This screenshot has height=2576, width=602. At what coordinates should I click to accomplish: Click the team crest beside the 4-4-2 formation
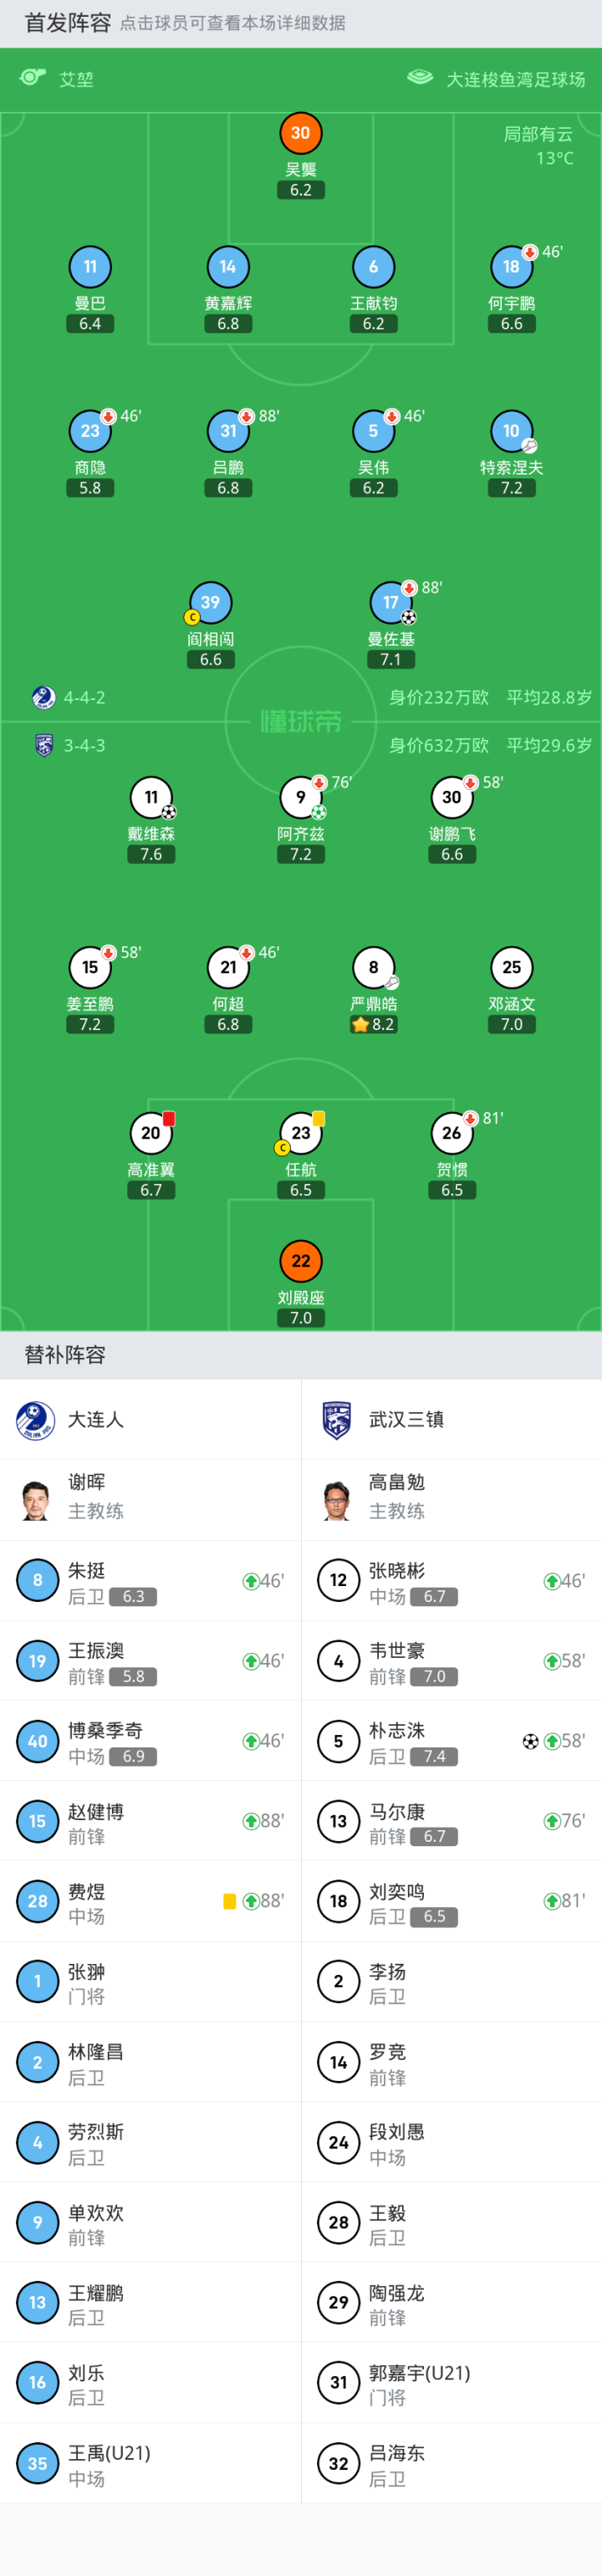[x=43, y=697]
